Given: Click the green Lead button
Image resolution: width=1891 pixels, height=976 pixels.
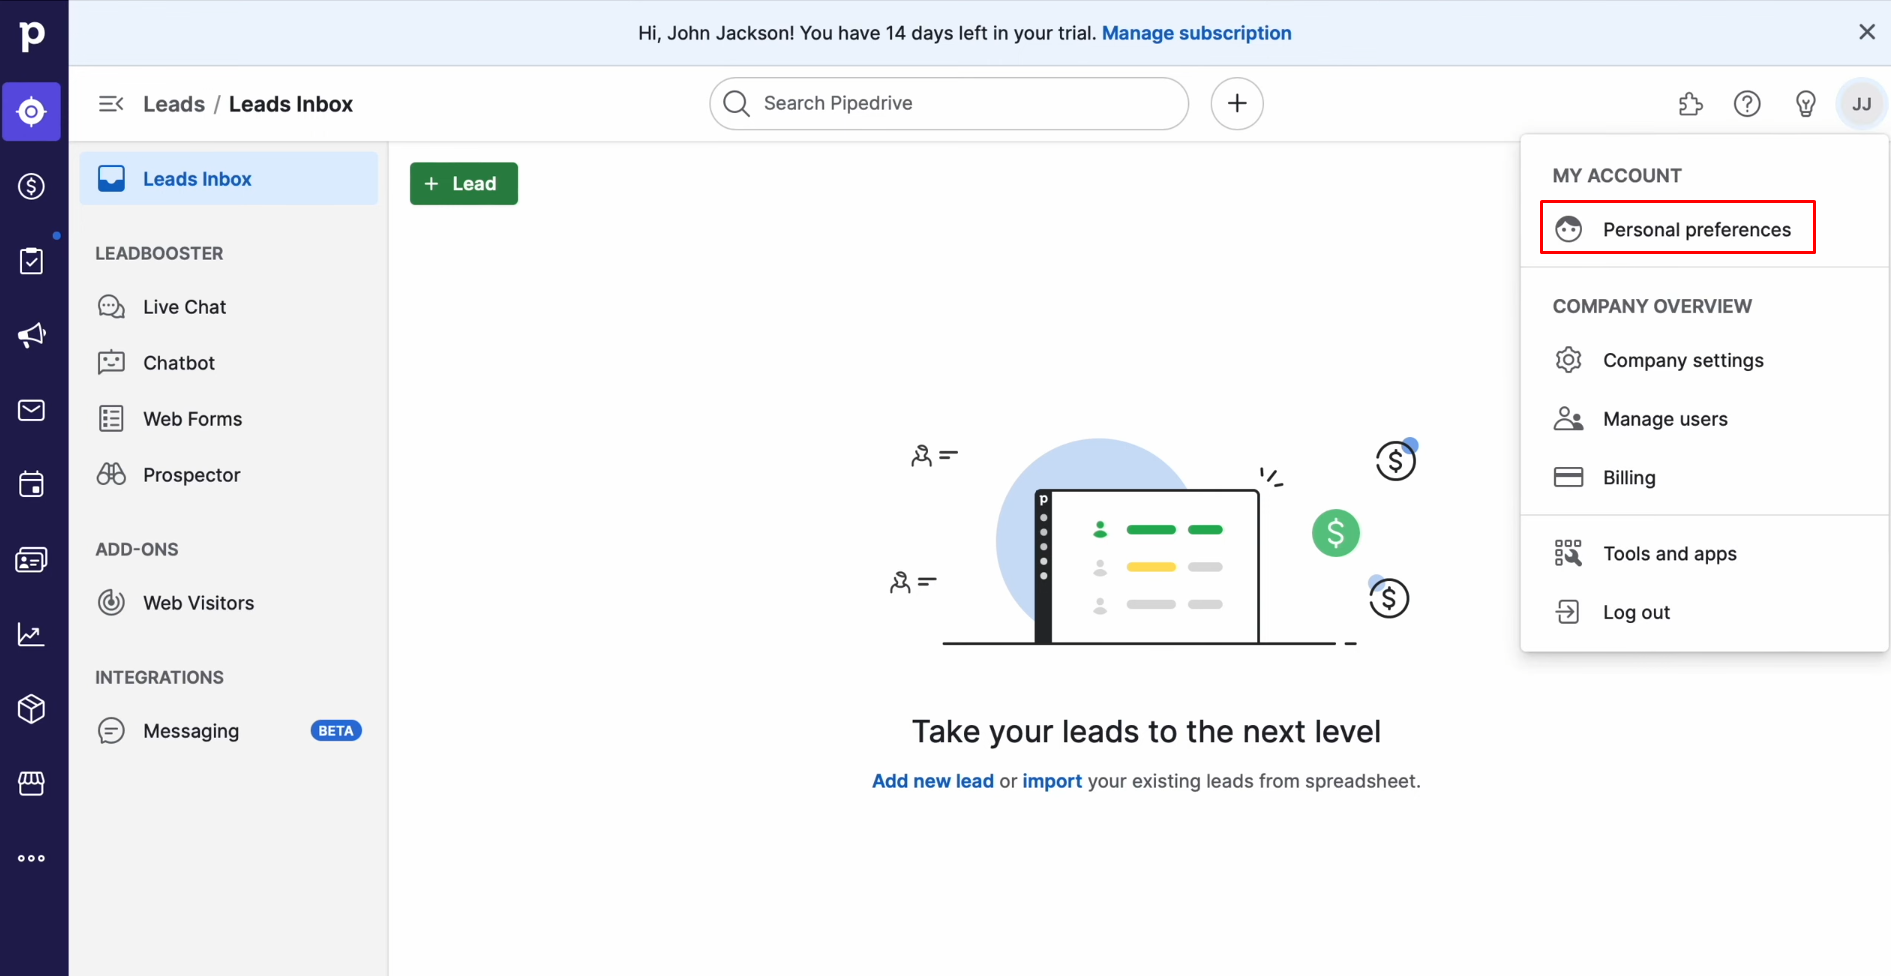Looking at the screenshot, I should [463, 183].
